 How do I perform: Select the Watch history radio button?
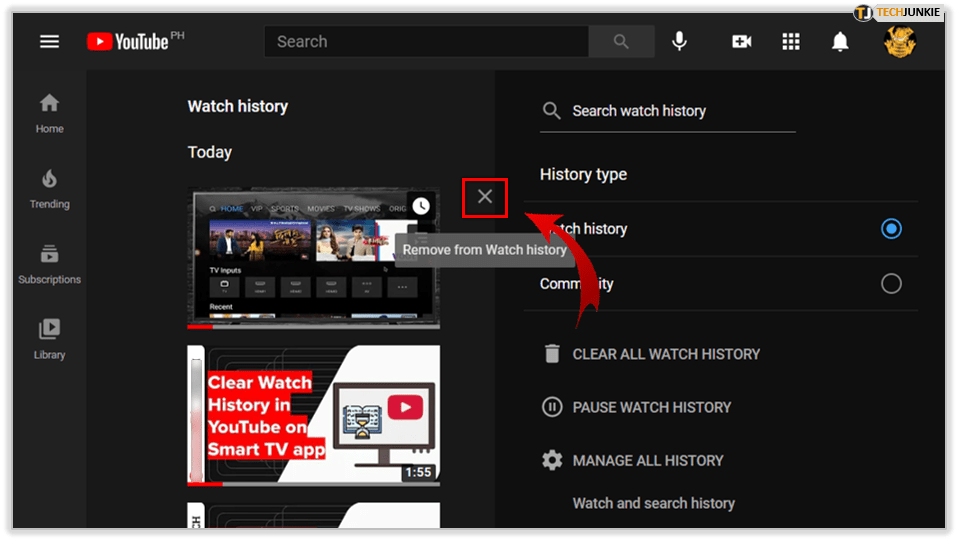click(890, 229)
